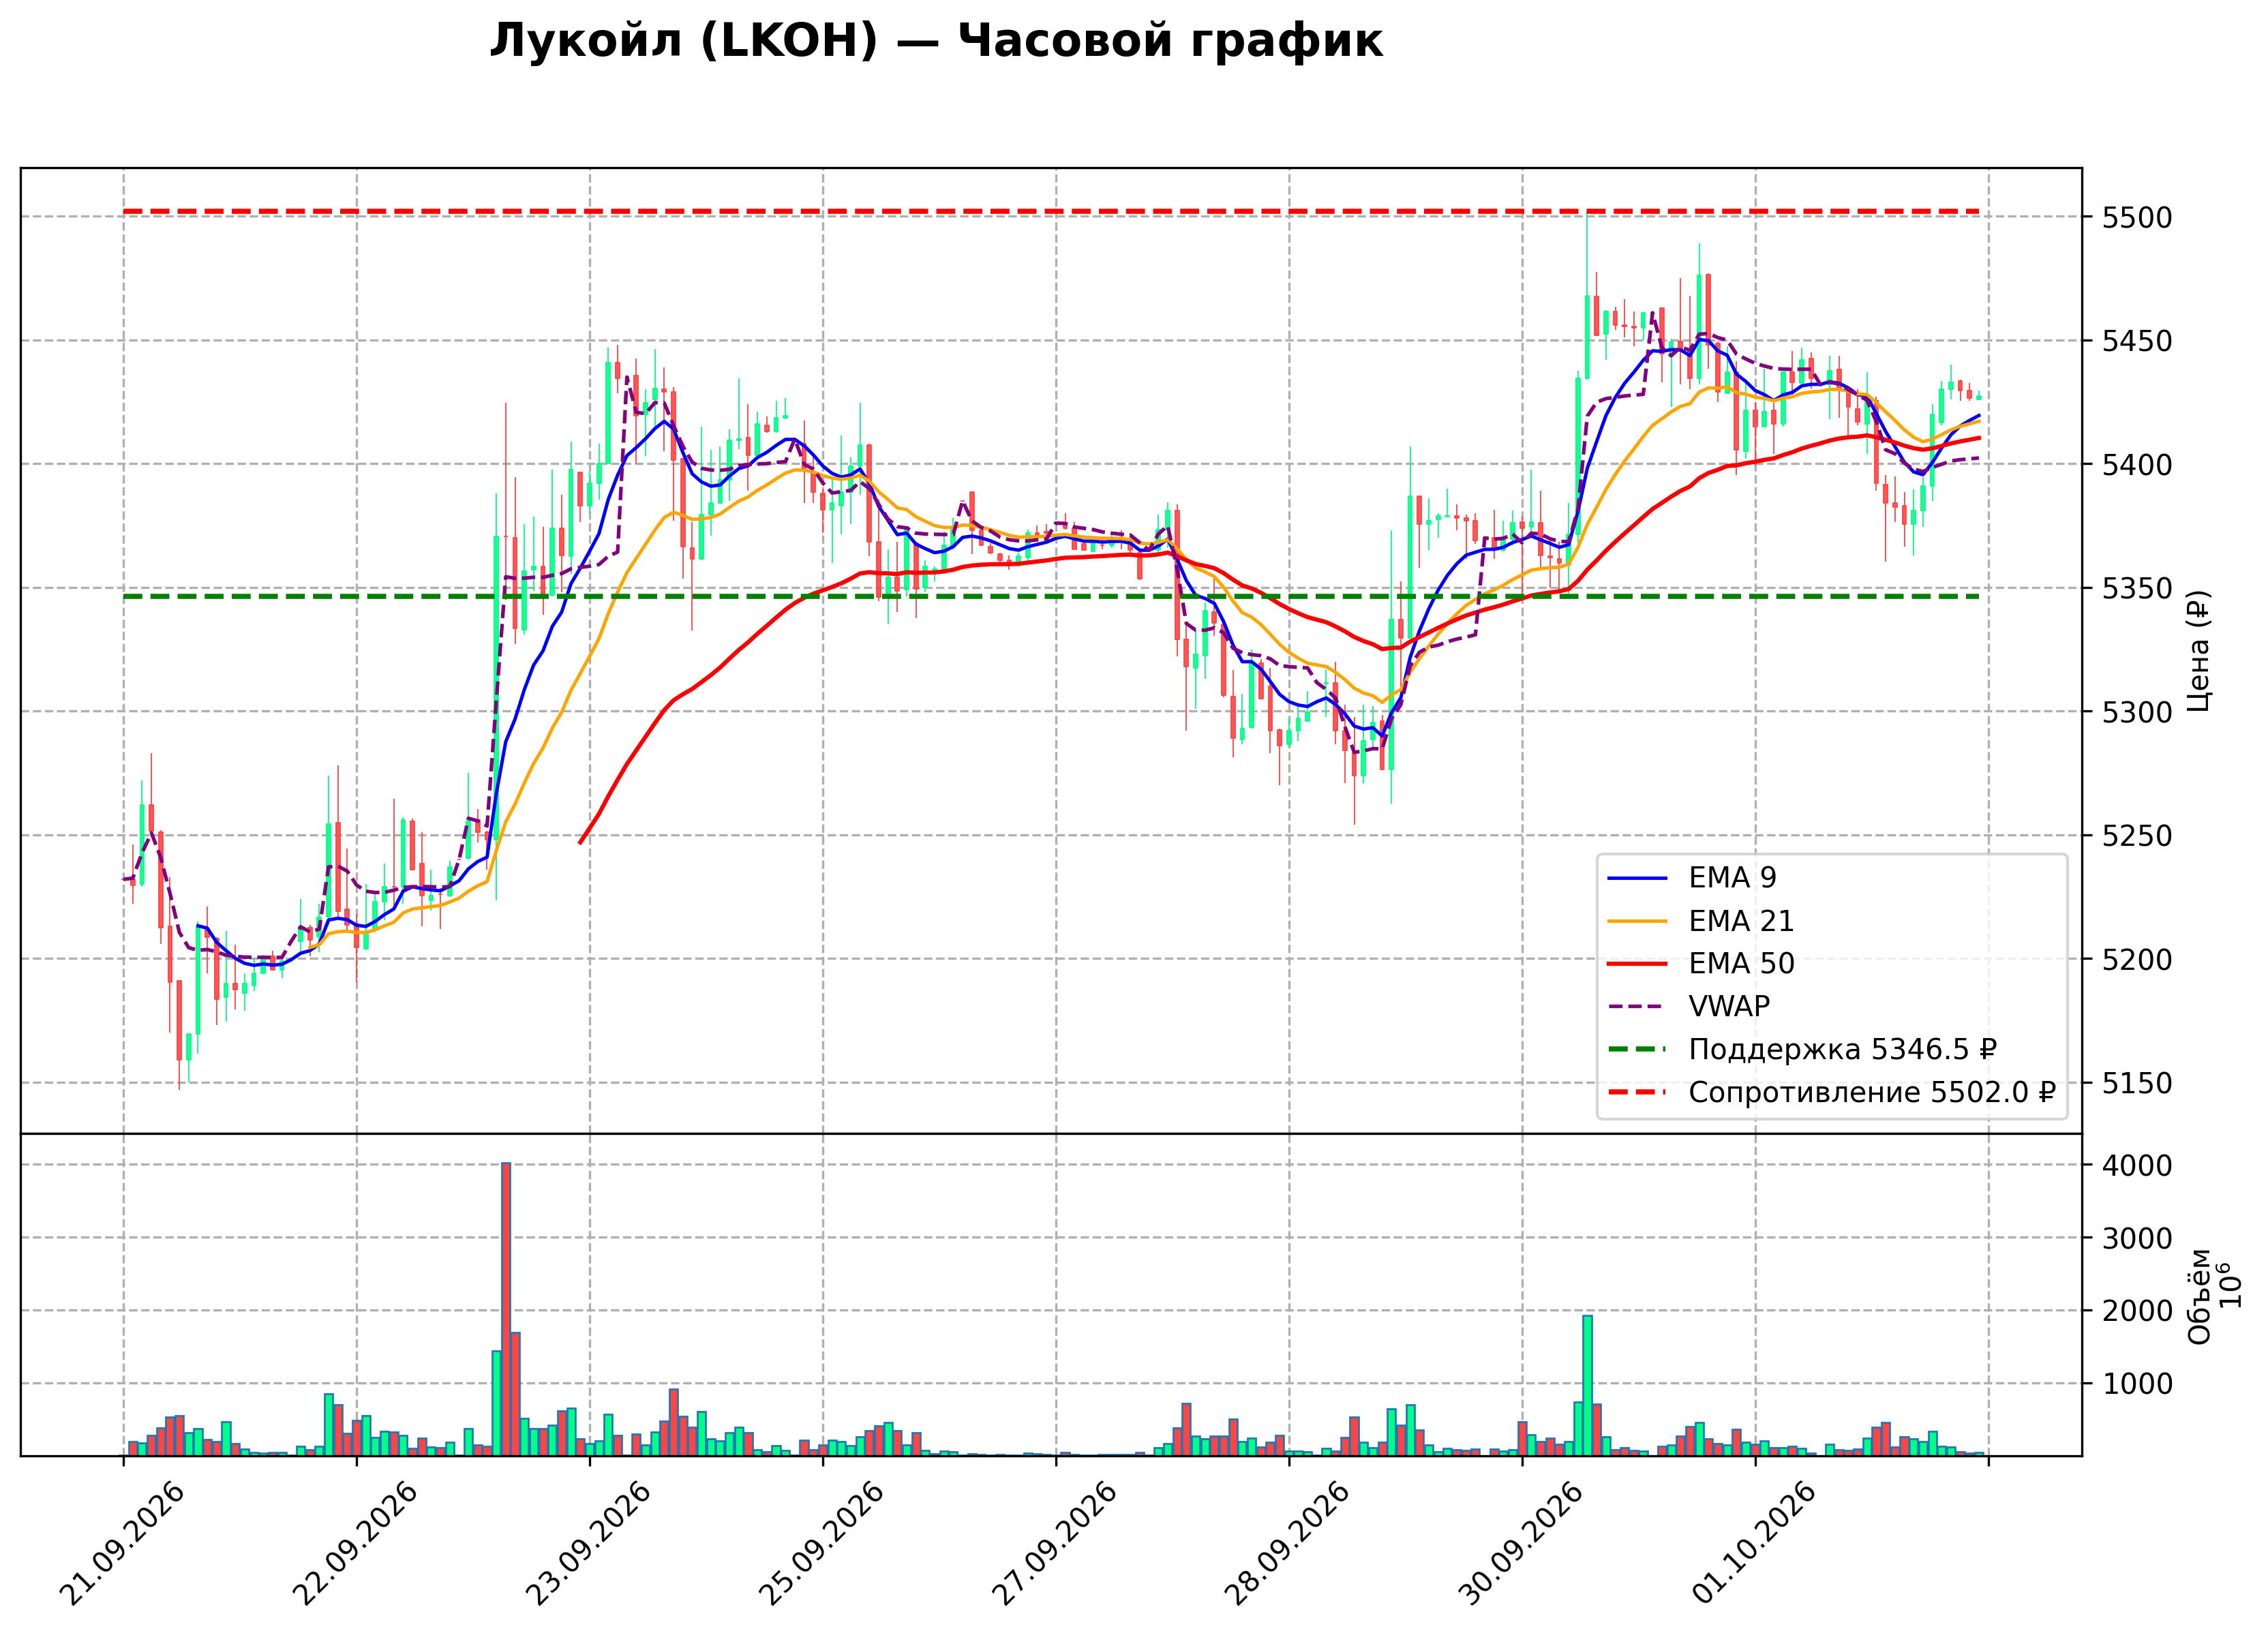
Task: Click the price axis tick "5250"
Action: pos(2137,836)
